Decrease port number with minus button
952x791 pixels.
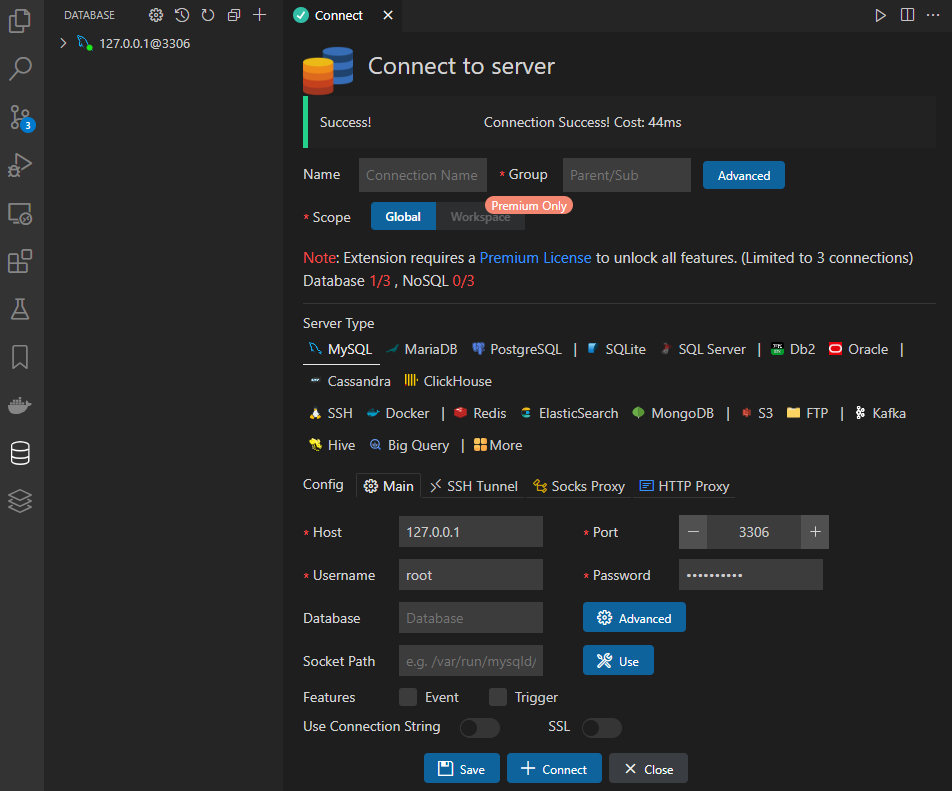[x=693, y=532]
